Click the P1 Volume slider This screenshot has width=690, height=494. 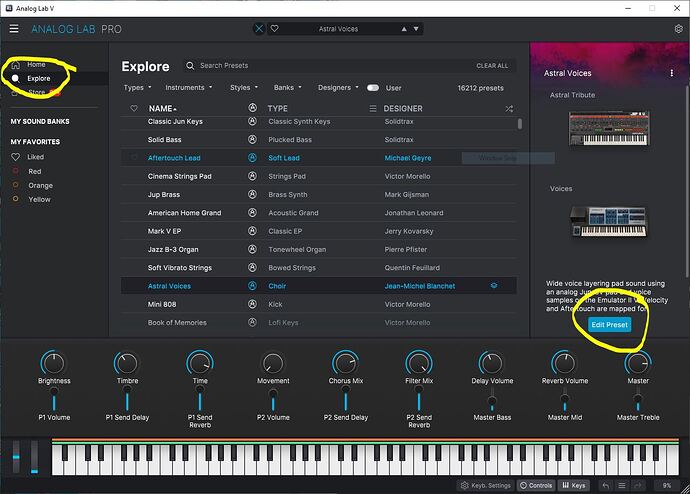click(x=54, y=400)
